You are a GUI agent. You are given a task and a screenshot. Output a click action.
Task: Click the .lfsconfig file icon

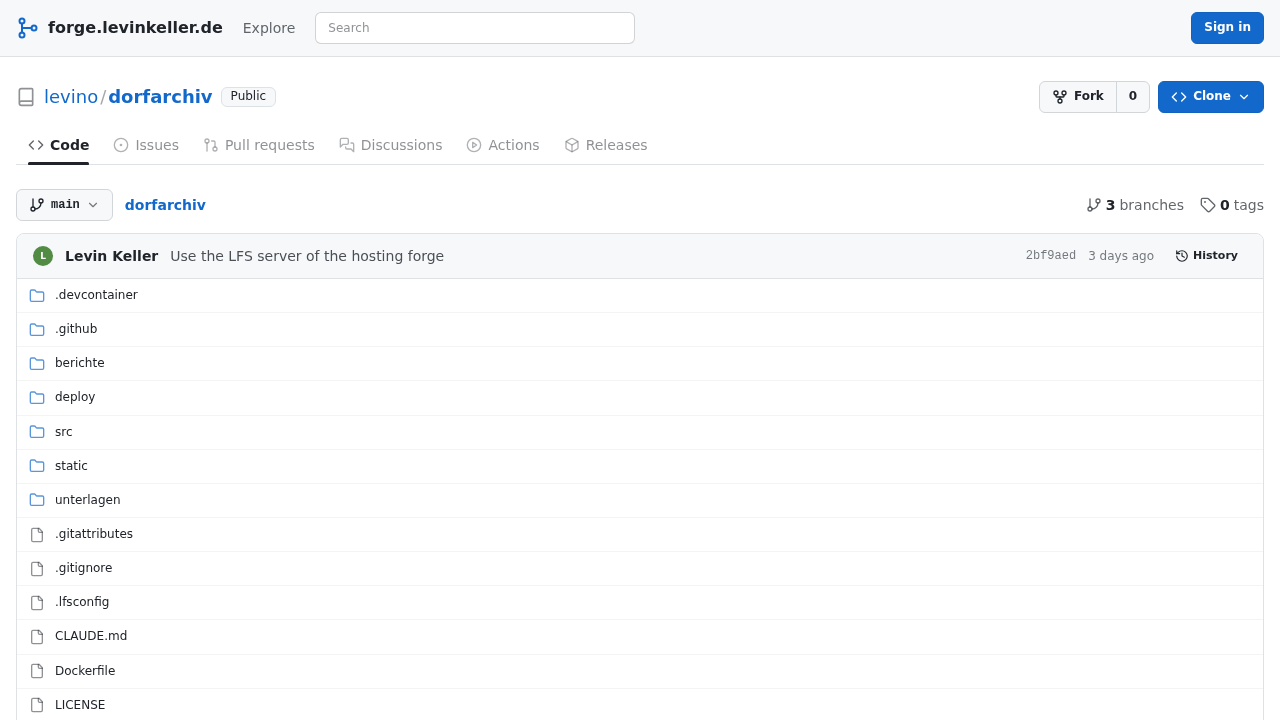37,602
